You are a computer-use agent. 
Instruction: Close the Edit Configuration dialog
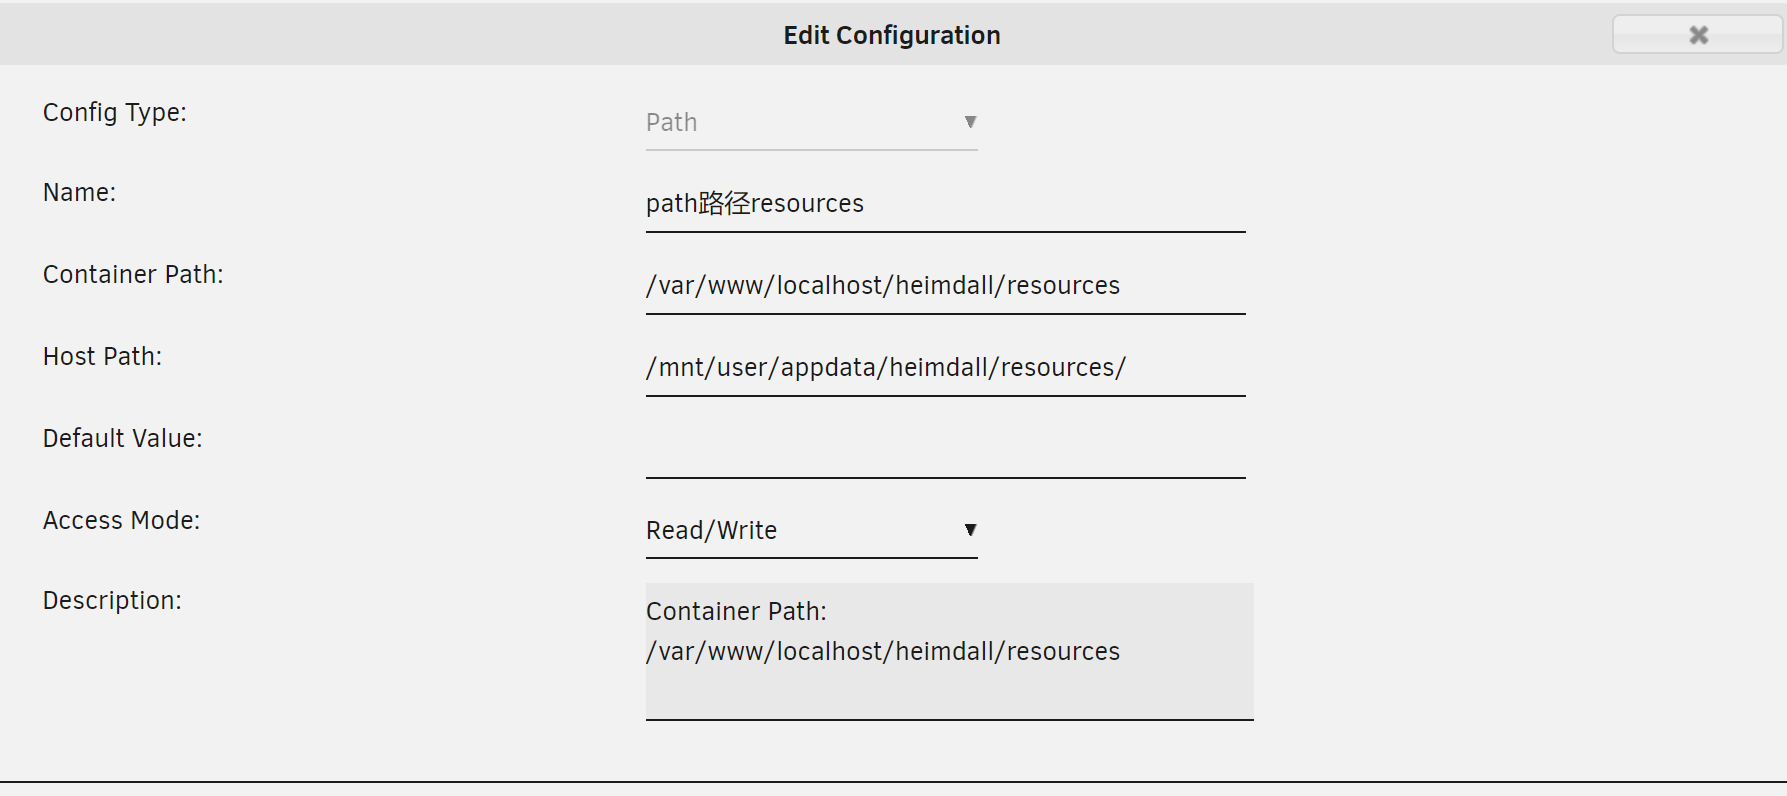click(1697, 35)
